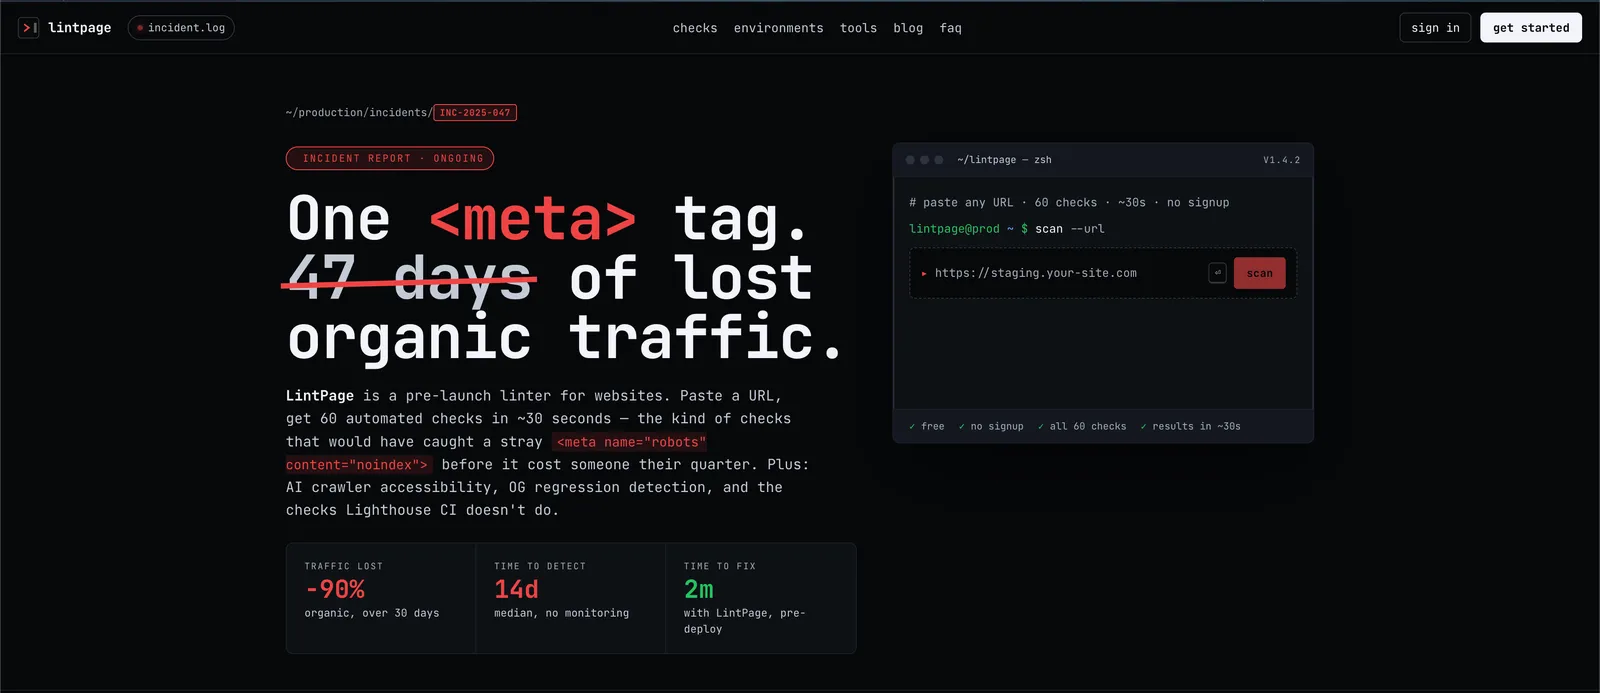The image size is (1600, 693).
Task: Open the tools navigation link
Action: 858,28
